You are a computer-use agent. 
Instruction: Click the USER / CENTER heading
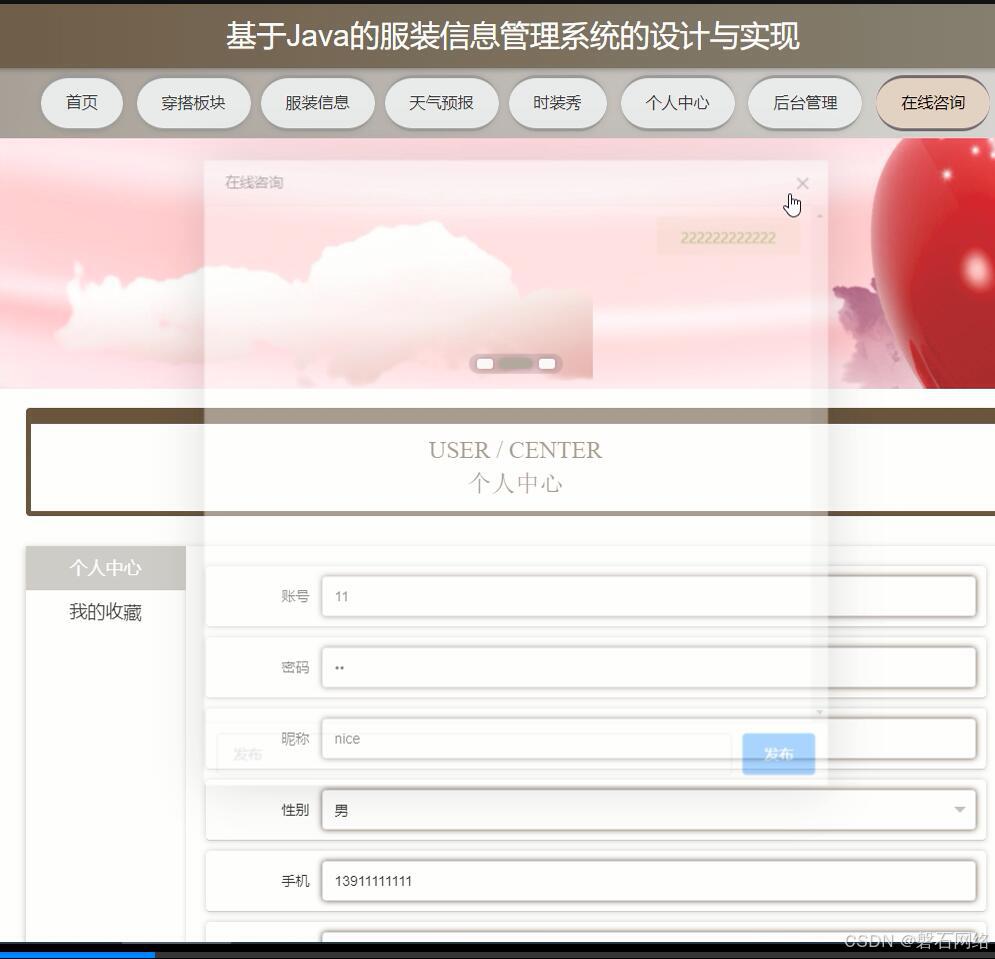(x=515, y=450)
